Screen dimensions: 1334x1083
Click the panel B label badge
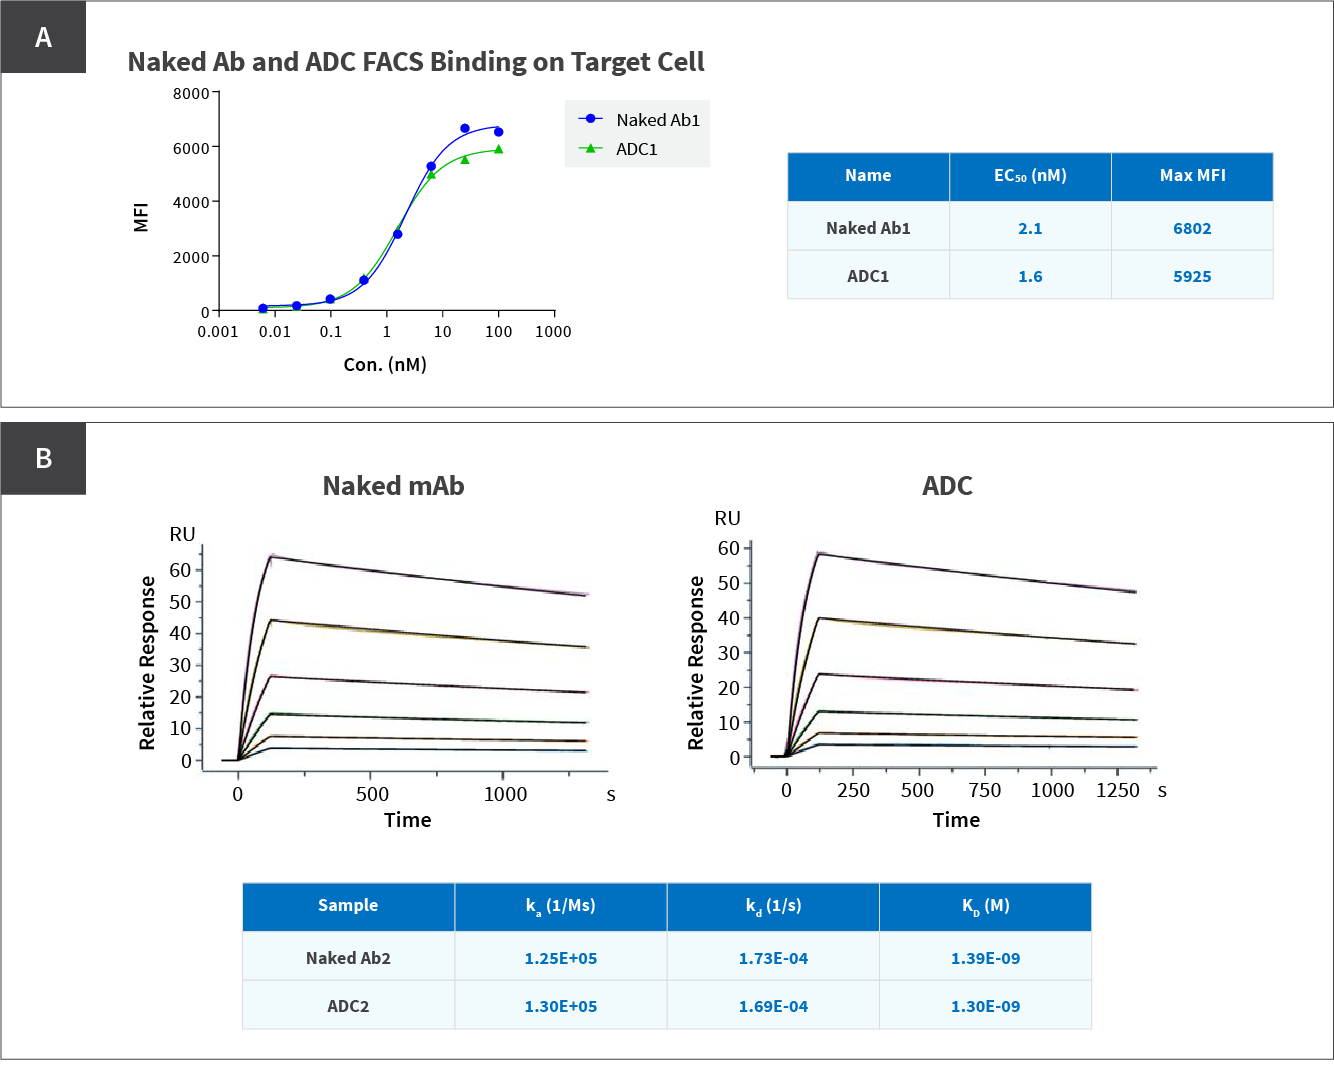coord(43,458)
